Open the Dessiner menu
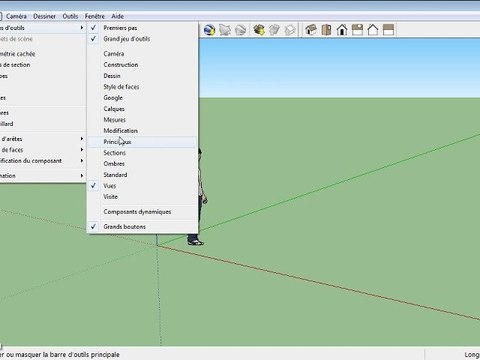This screenshot has width=480, height=360. pos(44,16)
